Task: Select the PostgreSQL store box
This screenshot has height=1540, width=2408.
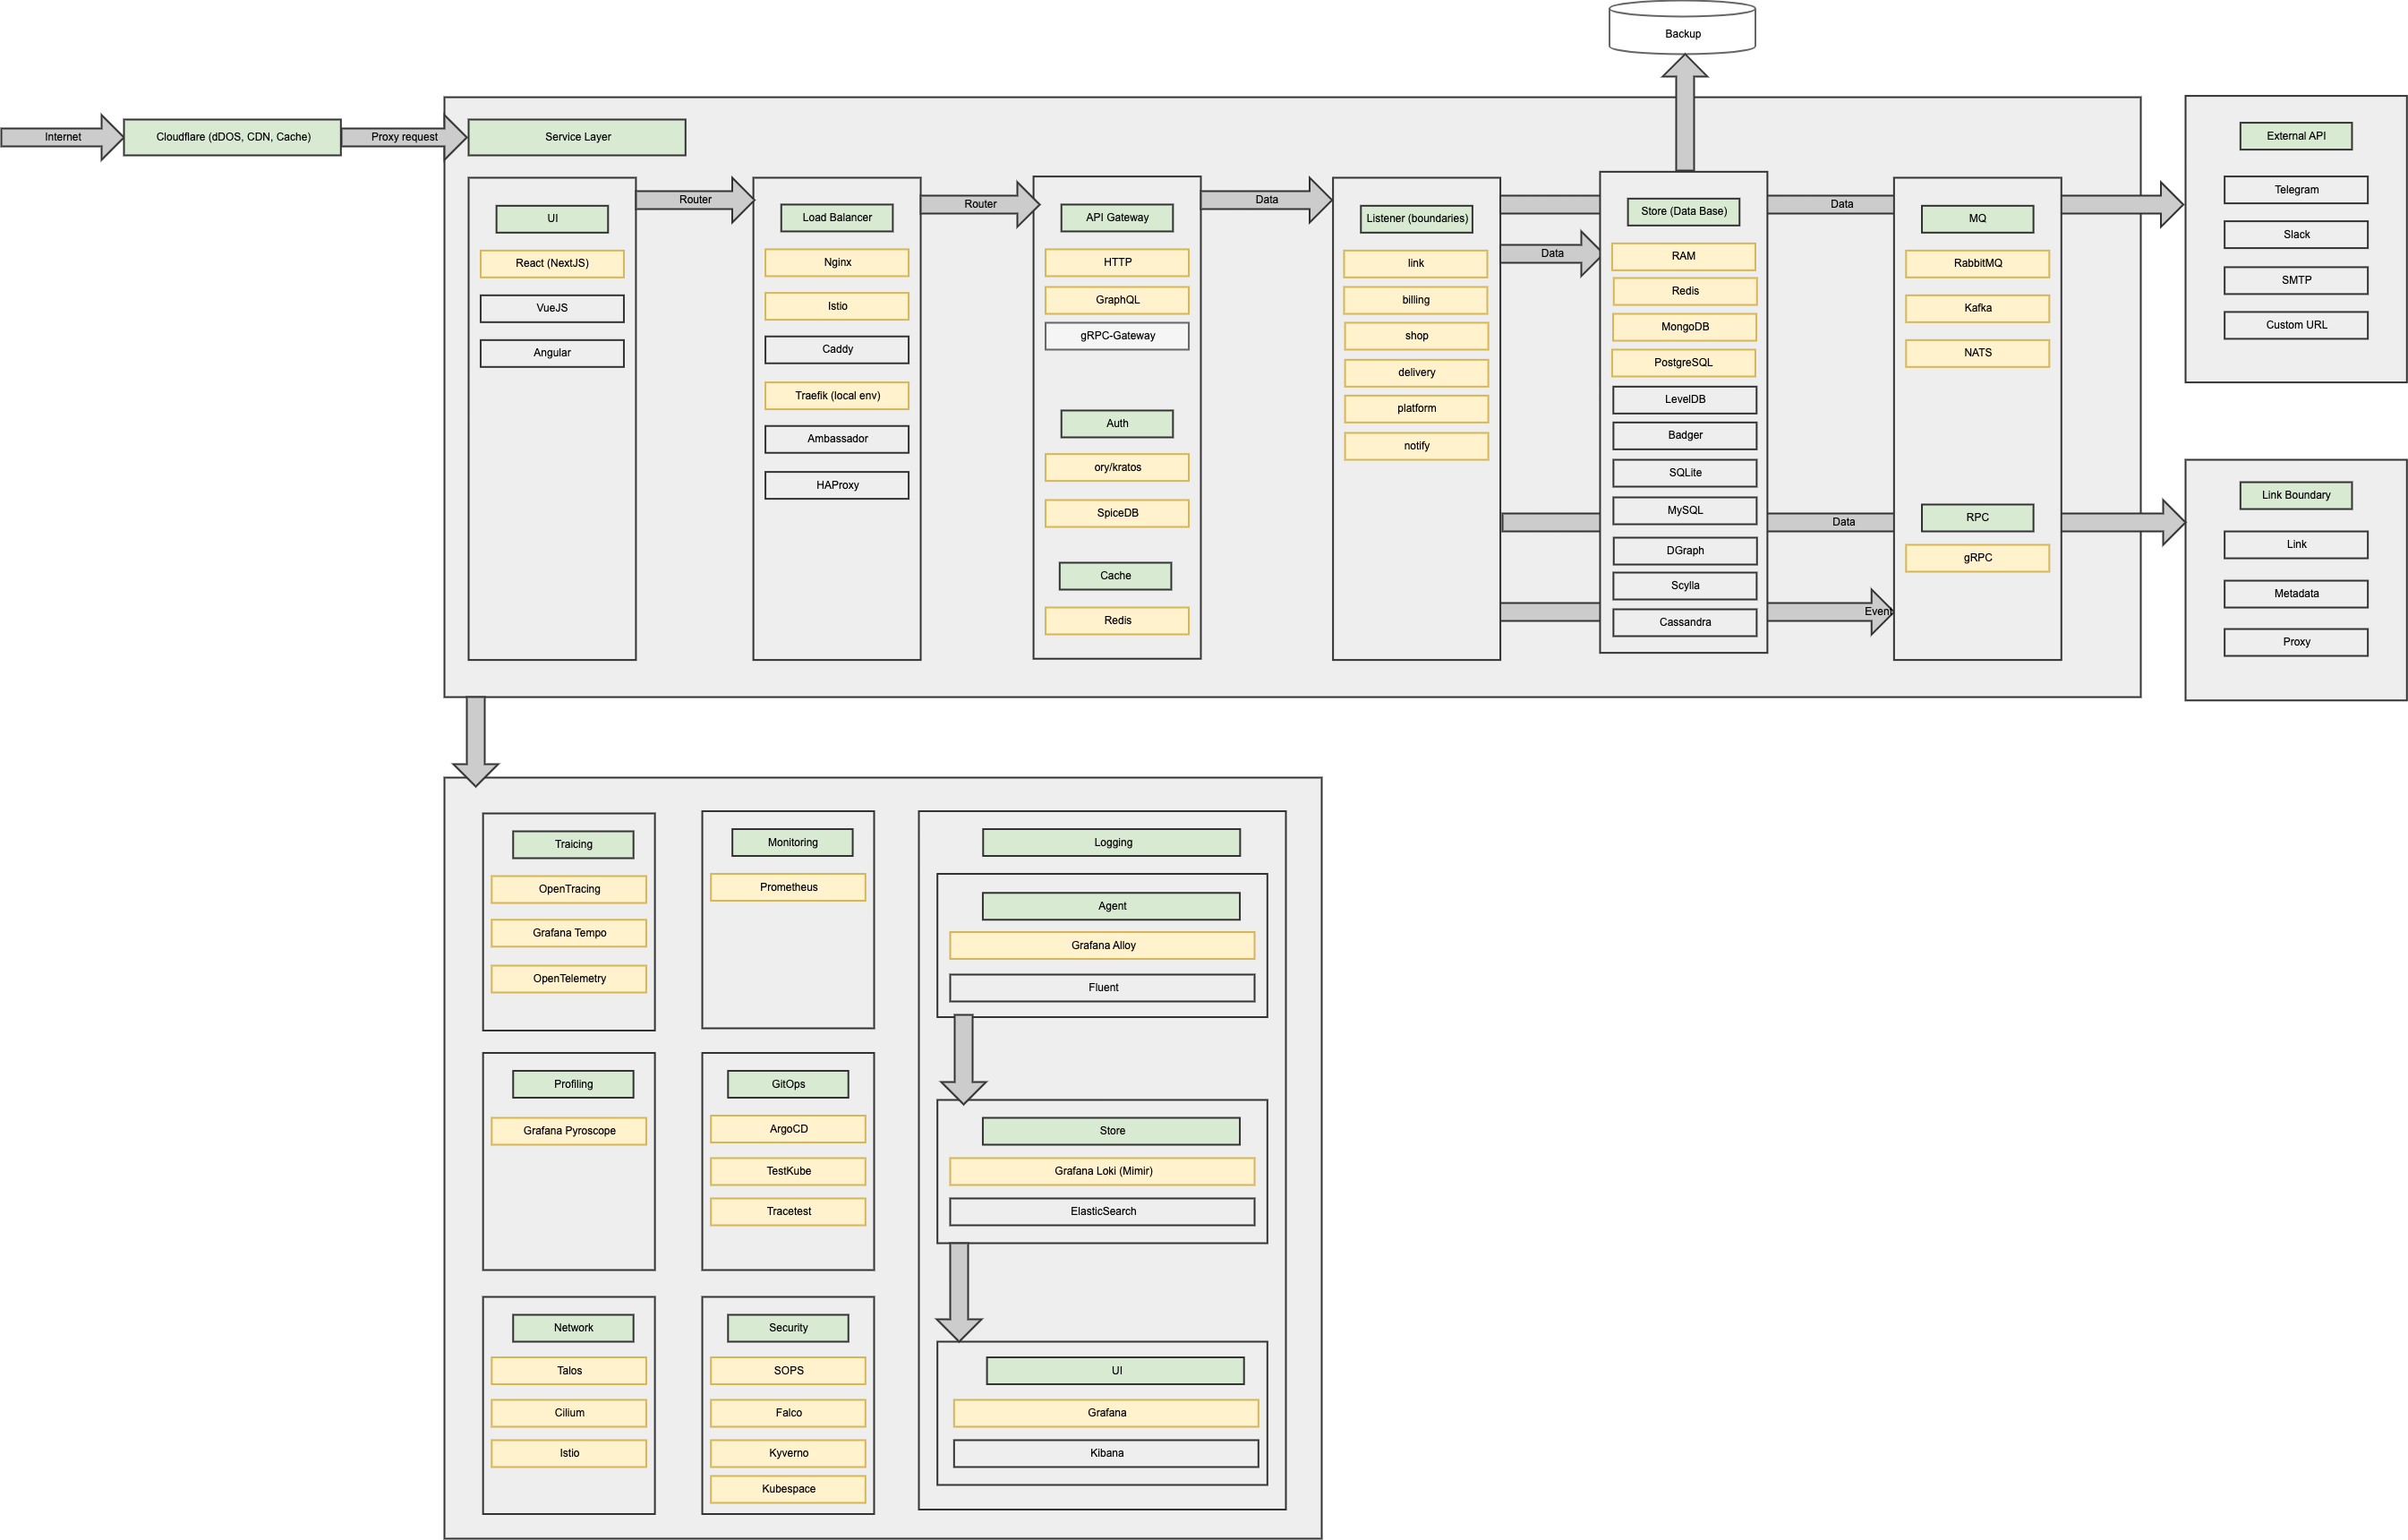Action: tap(1683, 363)
